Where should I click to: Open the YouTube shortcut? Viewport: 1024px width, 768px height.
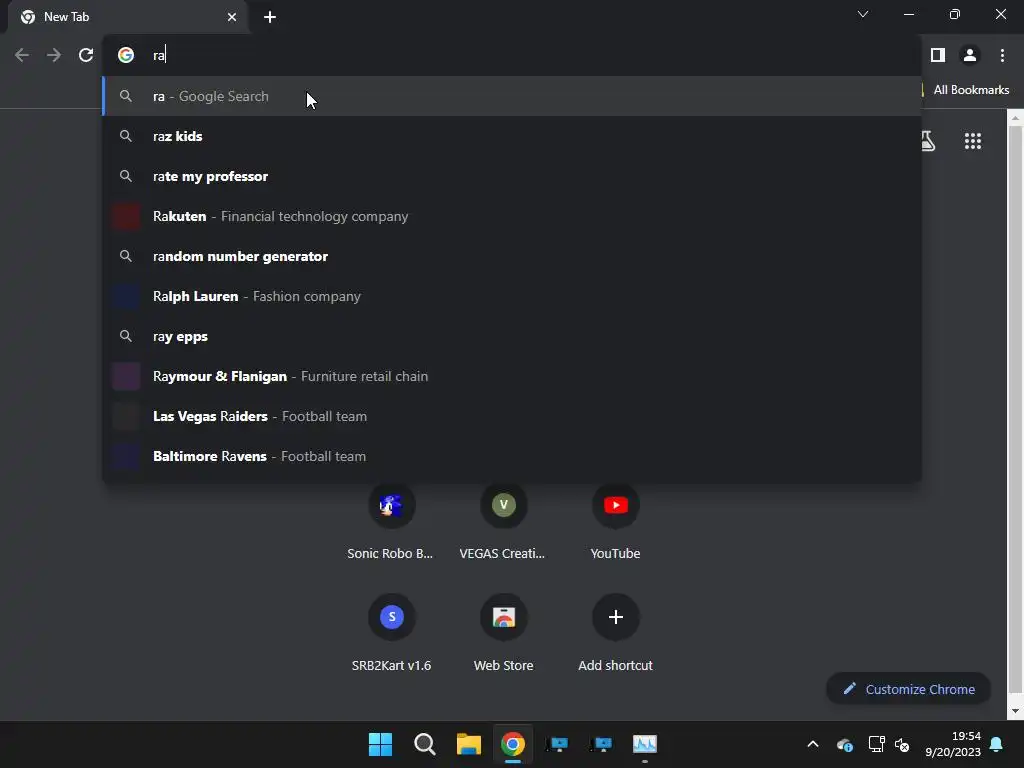click(615, 520)
